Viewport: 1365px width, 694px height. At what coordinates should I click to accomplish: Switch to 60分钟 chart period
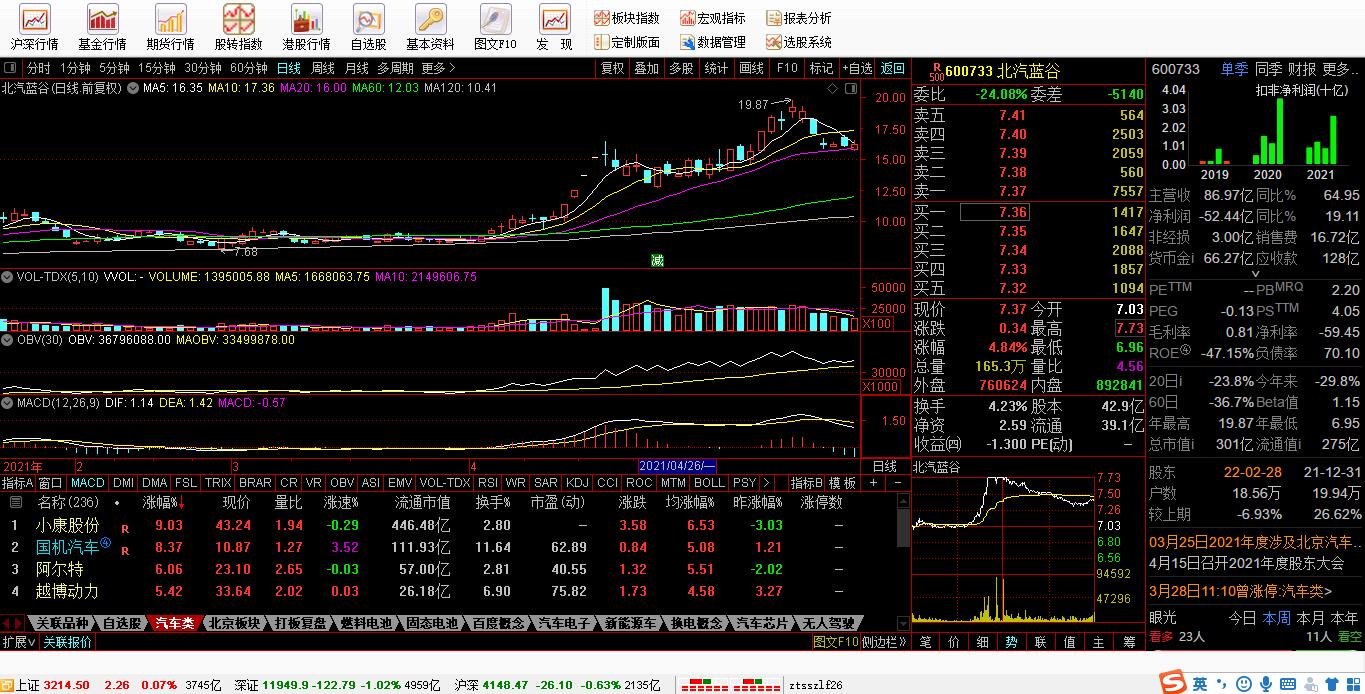[248, 68]
